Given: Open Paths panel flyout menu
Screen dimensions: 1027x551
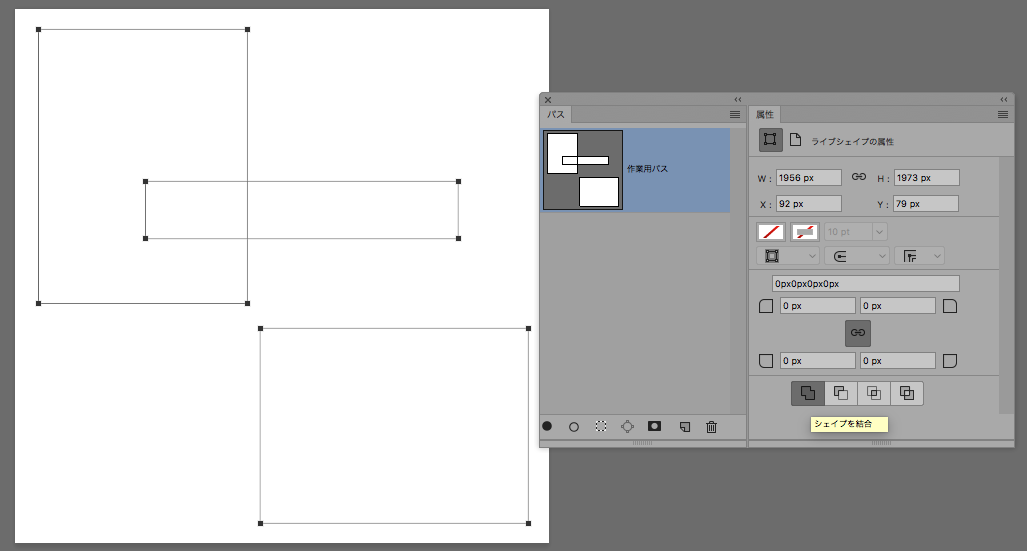Looking at the screenshot, I should point(735,115).
